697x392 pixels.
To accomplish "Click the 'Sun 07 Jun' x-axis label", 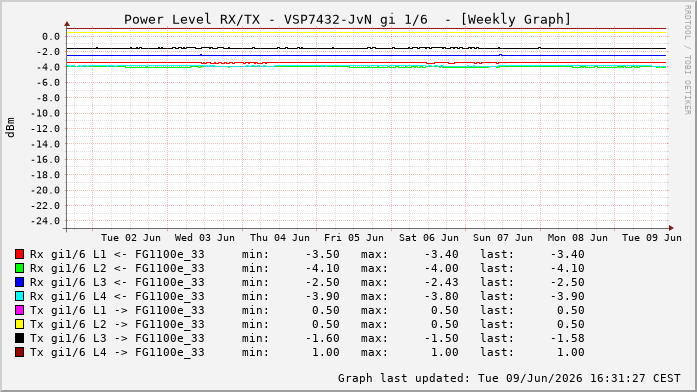I will click(503, 238).
